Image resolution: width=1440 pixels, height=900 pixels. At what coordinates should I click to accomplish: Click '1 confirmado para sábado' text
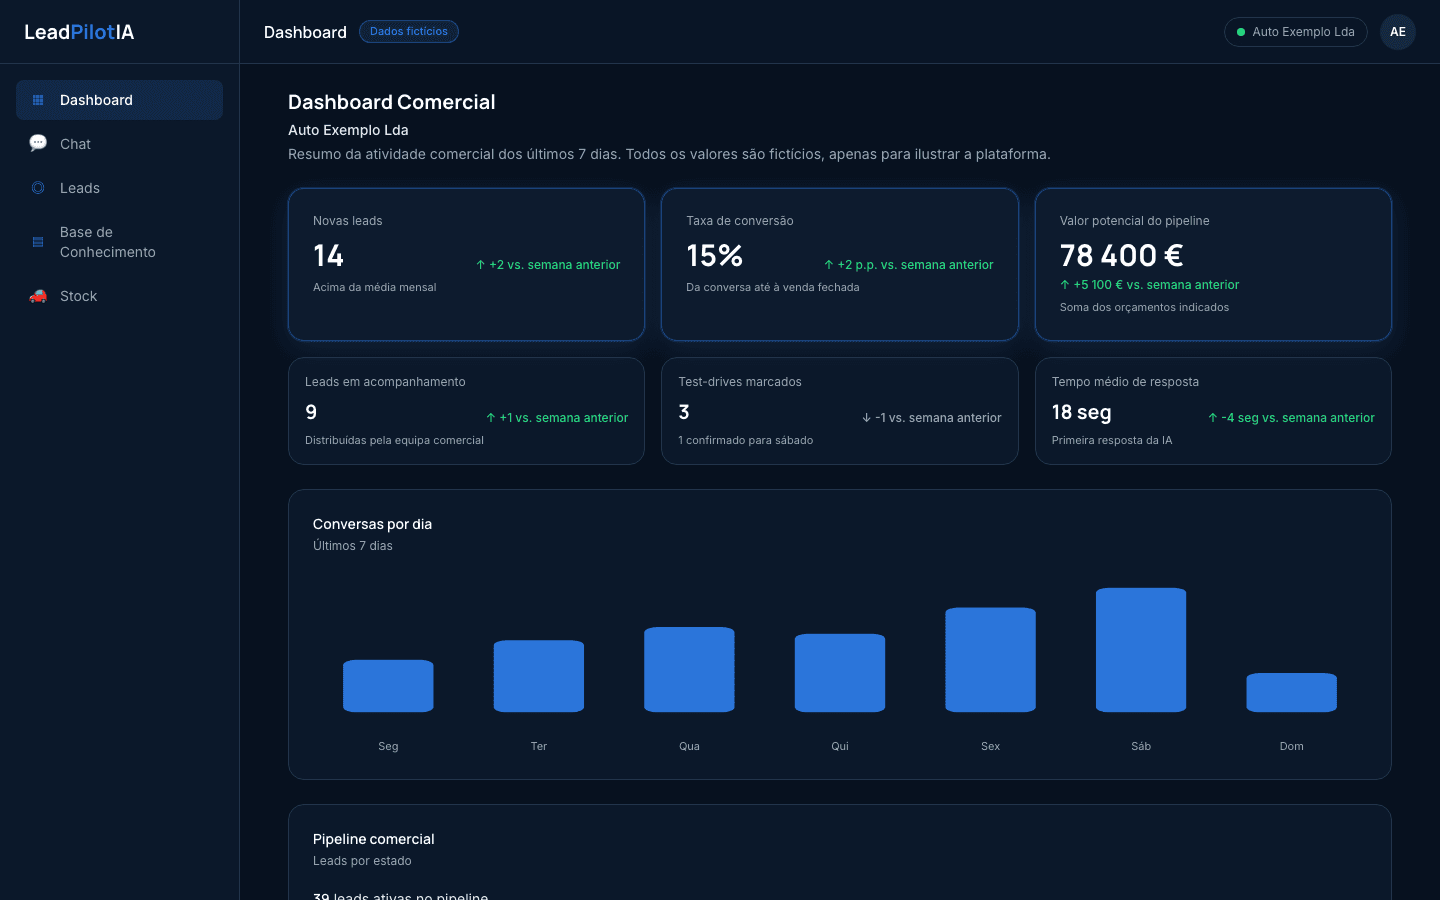745,440
